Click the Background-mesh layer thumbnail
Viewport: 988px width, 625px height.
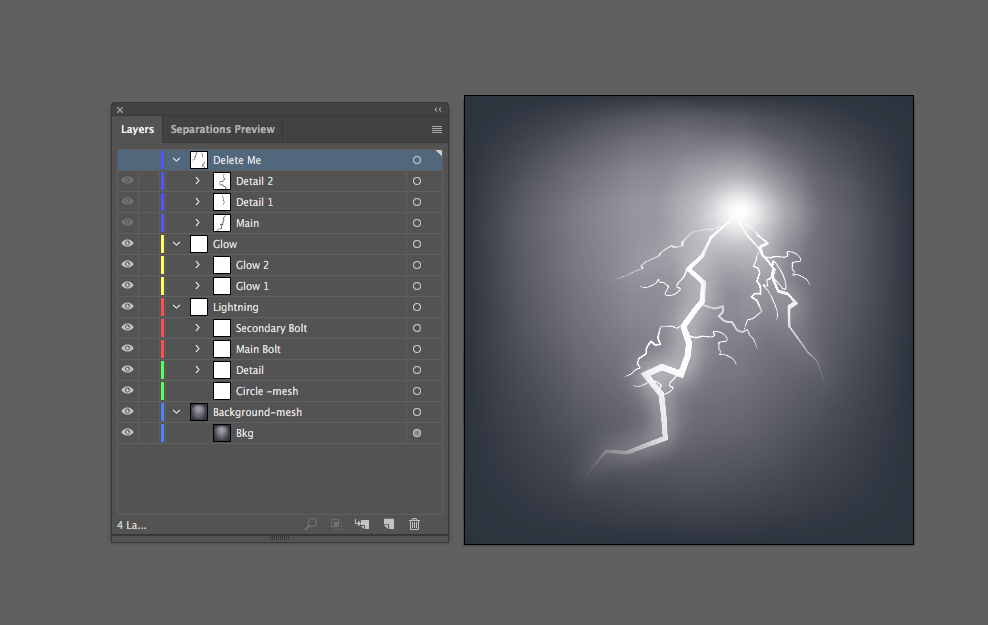(199, 412)
